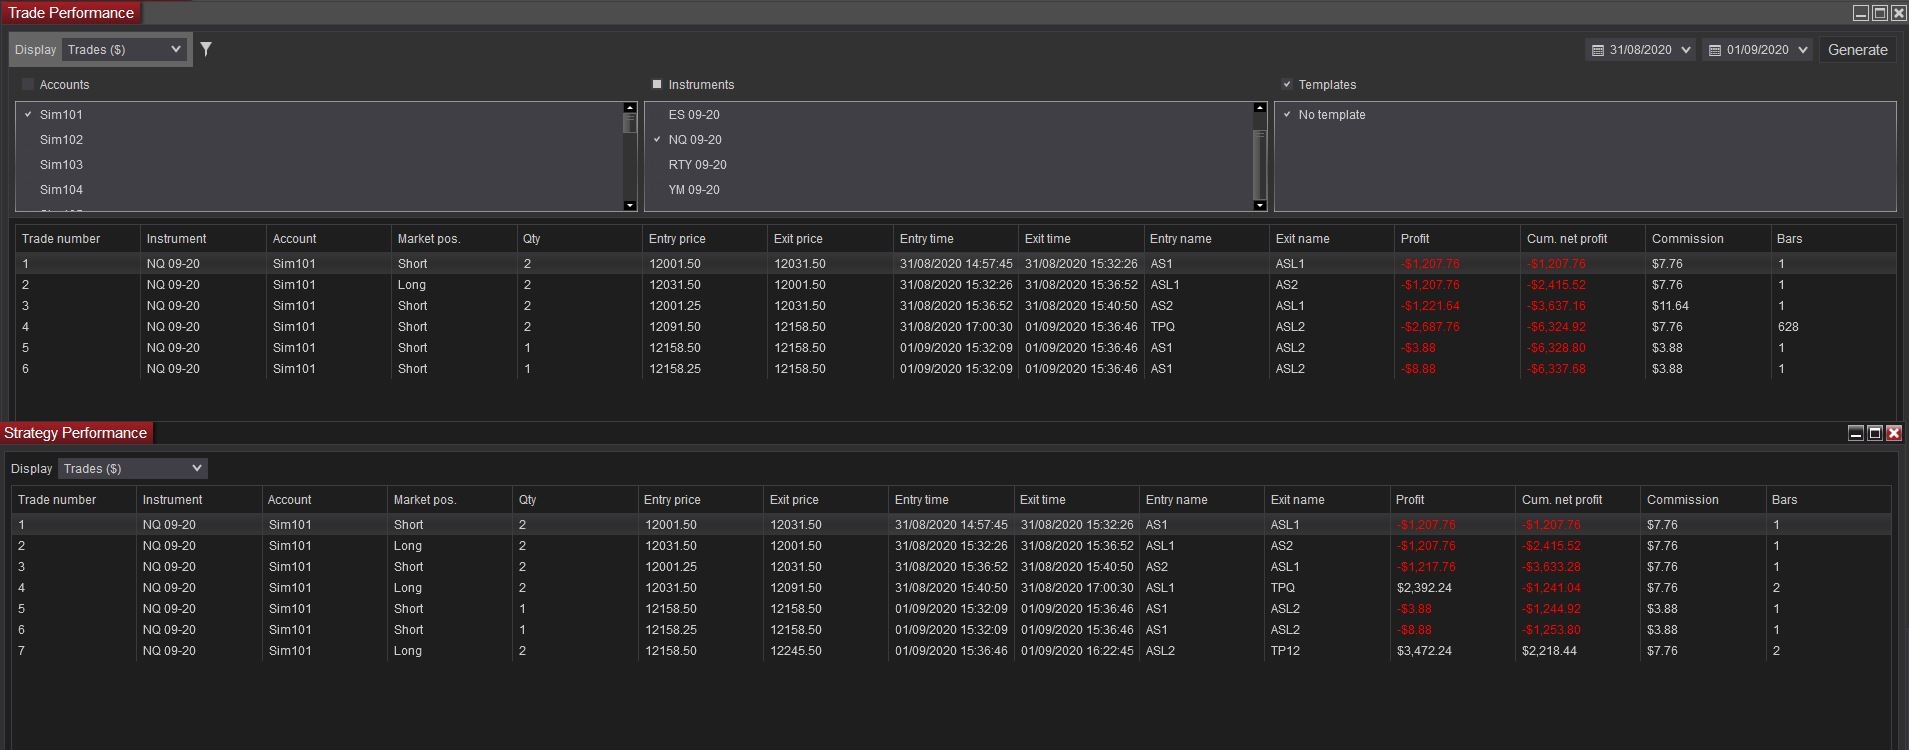The height and width of the screenshot is (750, 1909).
Task: Open the end date calendar icon
Action: coord(1715,50)
